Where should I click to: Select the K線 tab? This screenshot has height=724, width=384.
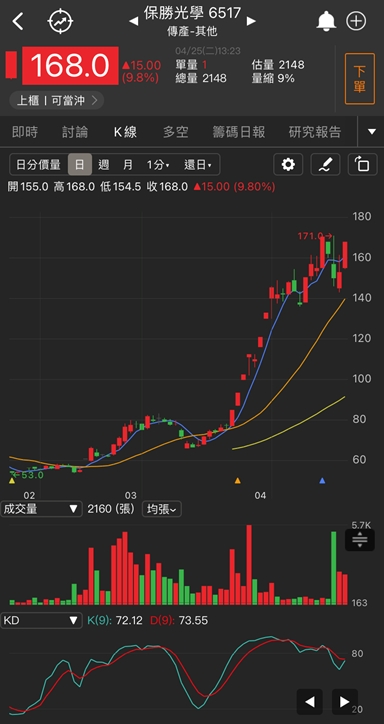[x=125, y=132]
